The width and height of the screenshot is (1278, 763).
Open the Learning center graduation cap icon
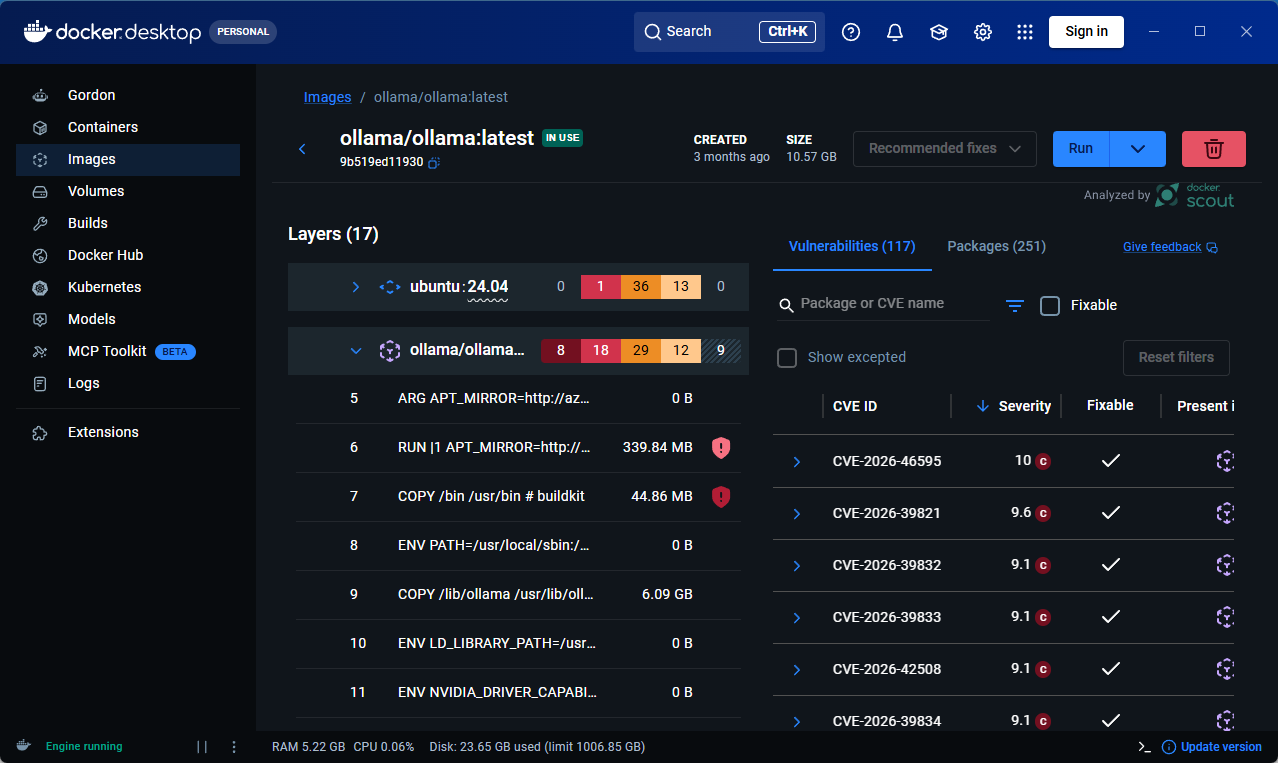pyautogui.click(x=939, y=32)
